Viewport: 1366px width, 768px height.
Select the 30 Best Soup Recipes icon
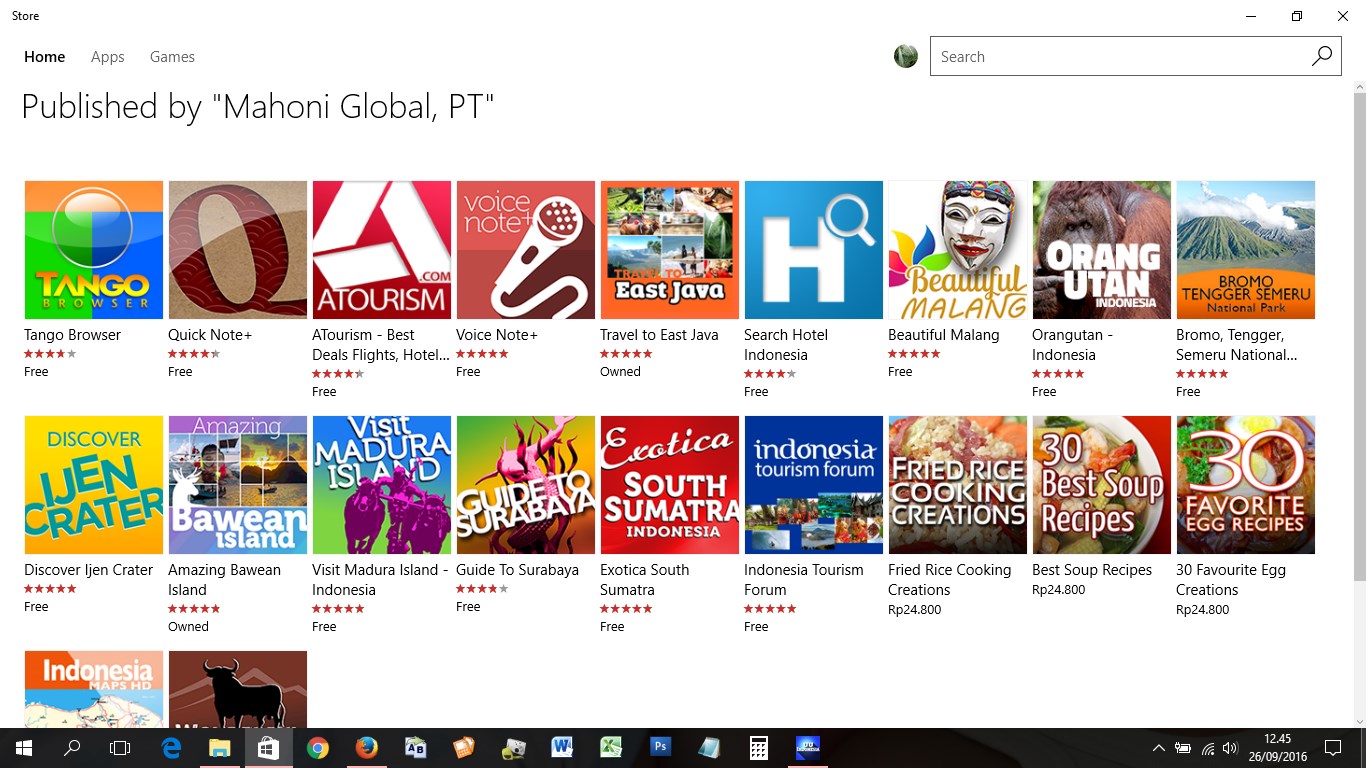[x=1102, y=485]
